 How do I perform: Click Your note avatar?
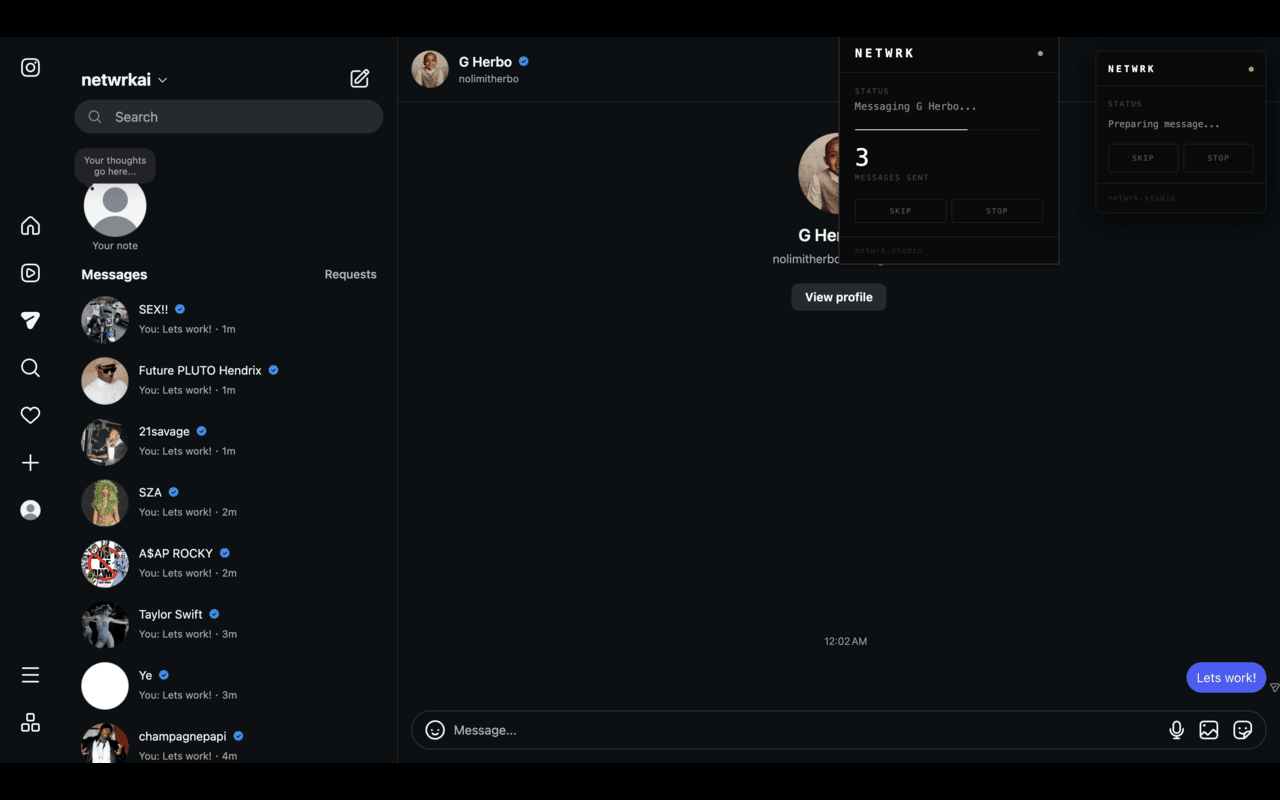point(115,205)
